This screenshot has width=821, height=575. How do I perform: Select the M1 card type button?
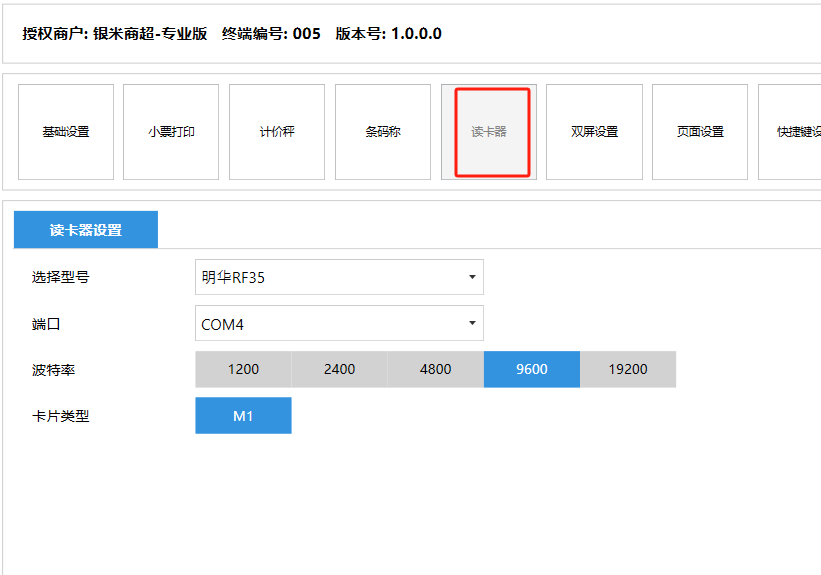(243, 416)
